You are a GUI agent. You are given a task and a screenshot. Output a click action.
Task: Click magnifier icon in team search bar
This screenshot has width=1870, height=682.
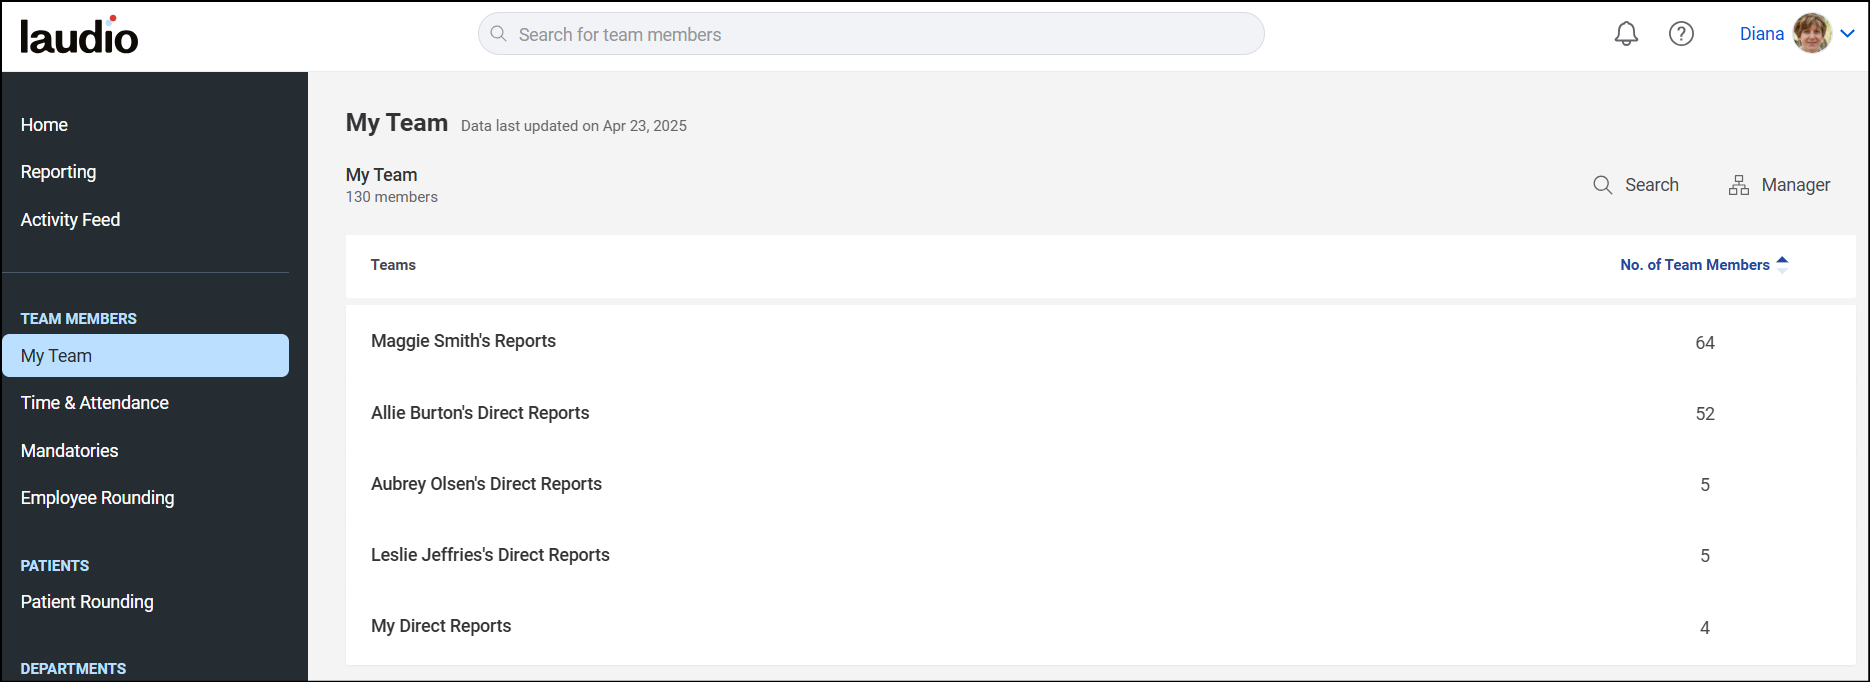pos(498,34)
